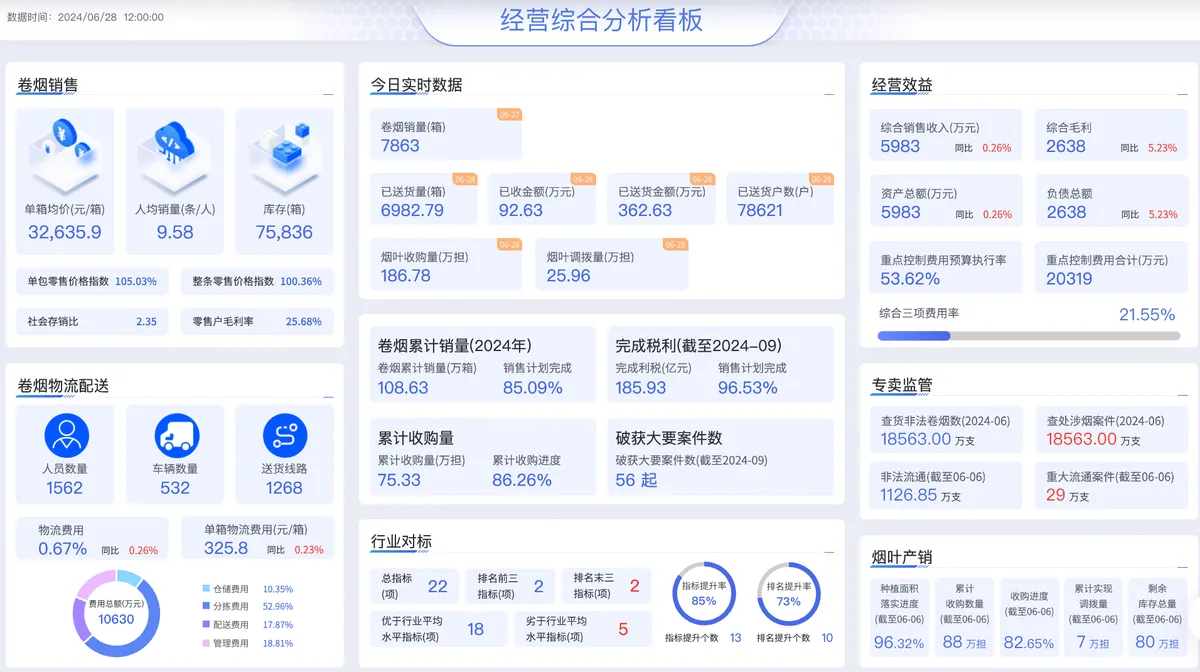Click the 费用总额 donut chart center
Viewport: 1200px width, 672px height.
tap(116, 613)
